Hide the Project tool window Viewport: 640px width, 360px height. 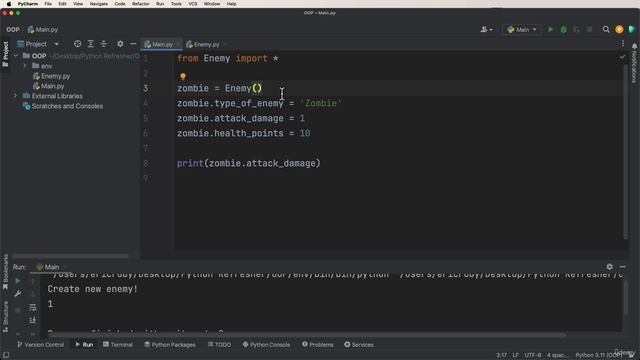click(133, 44)
